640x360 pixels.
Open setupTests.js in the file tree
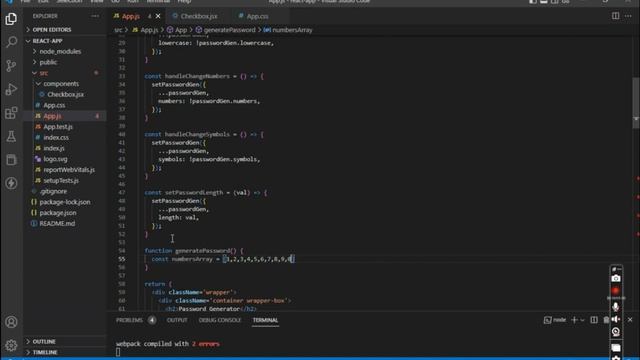click(x=61, y=180)
